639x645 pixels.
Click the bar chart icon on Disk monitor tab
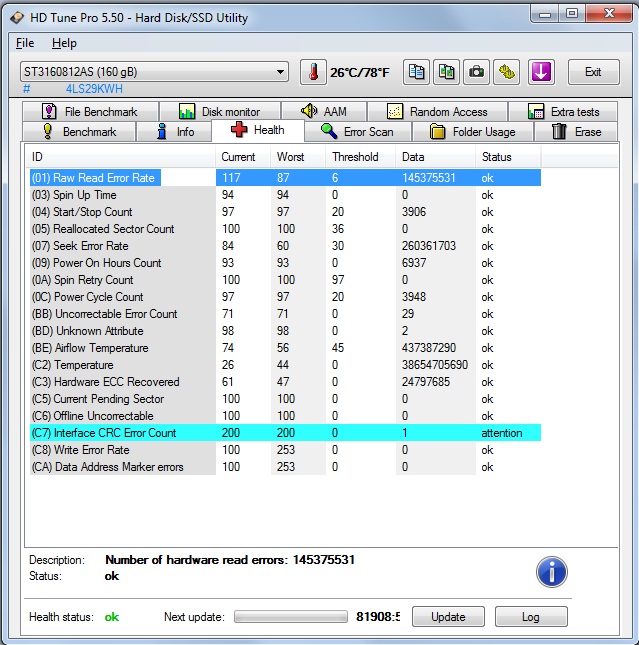tap(187, 111)
